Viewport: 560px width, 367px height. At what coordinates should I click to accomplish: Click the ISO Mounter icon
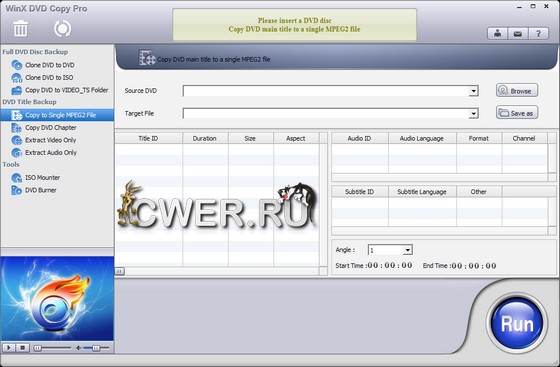point(16,177)
